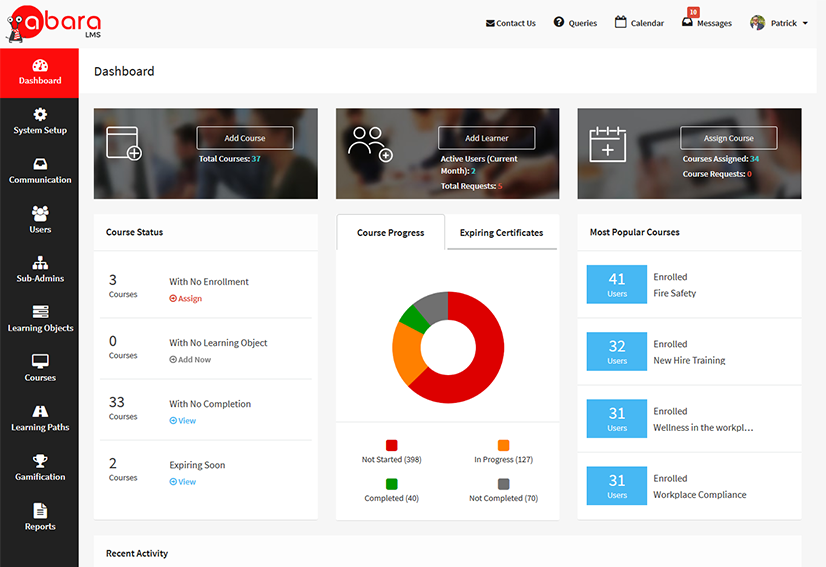Toggle the orange In Progress legend swatch
The image size is (826, 567).
coord(504,445)
